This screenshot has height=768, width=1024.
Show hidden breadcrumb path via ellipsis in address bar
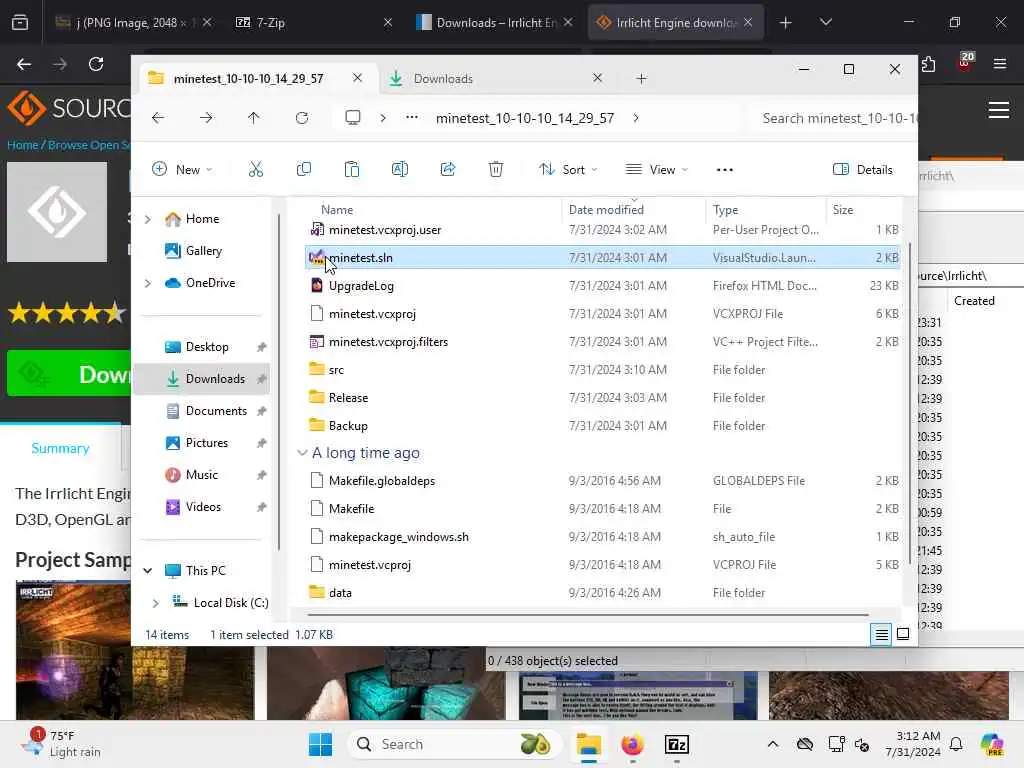411,118
